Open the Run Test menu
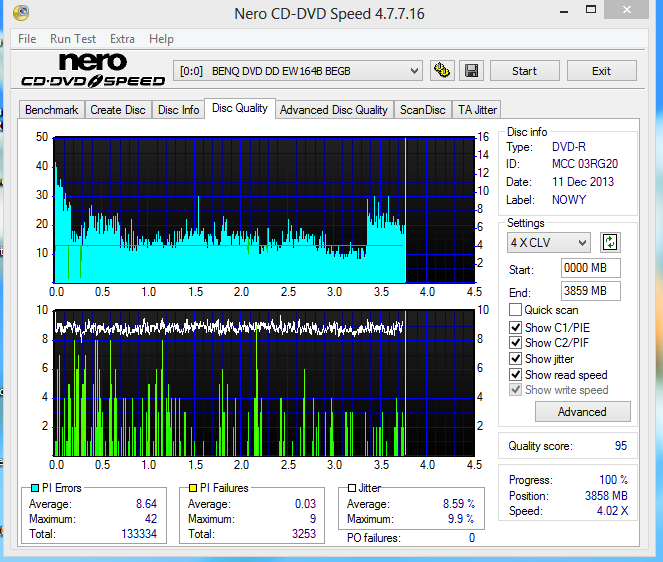This screenshot has width=663, height=562. [x=73, y=39]
